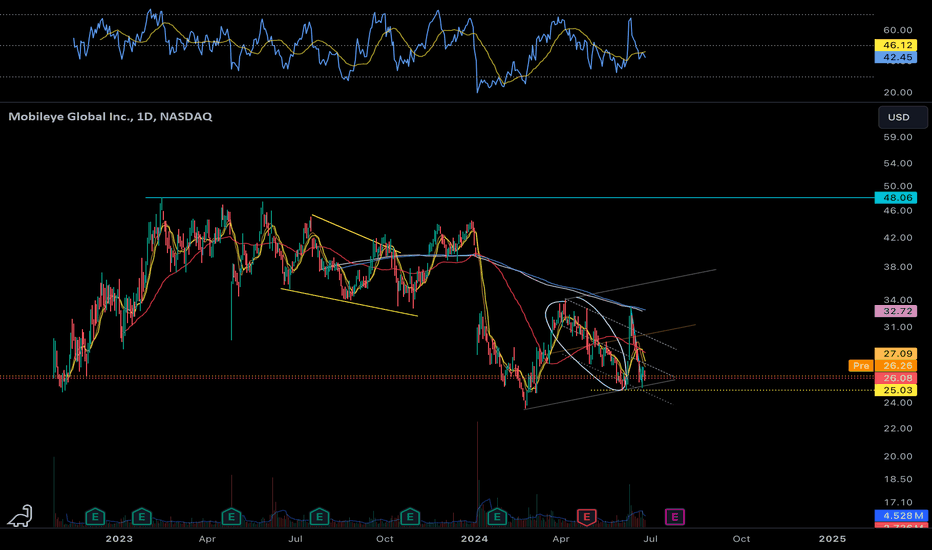This screenshot has width=932, height=550.
Task: Click the 59.00 price axis tick
Action: [x=898, y=137]
